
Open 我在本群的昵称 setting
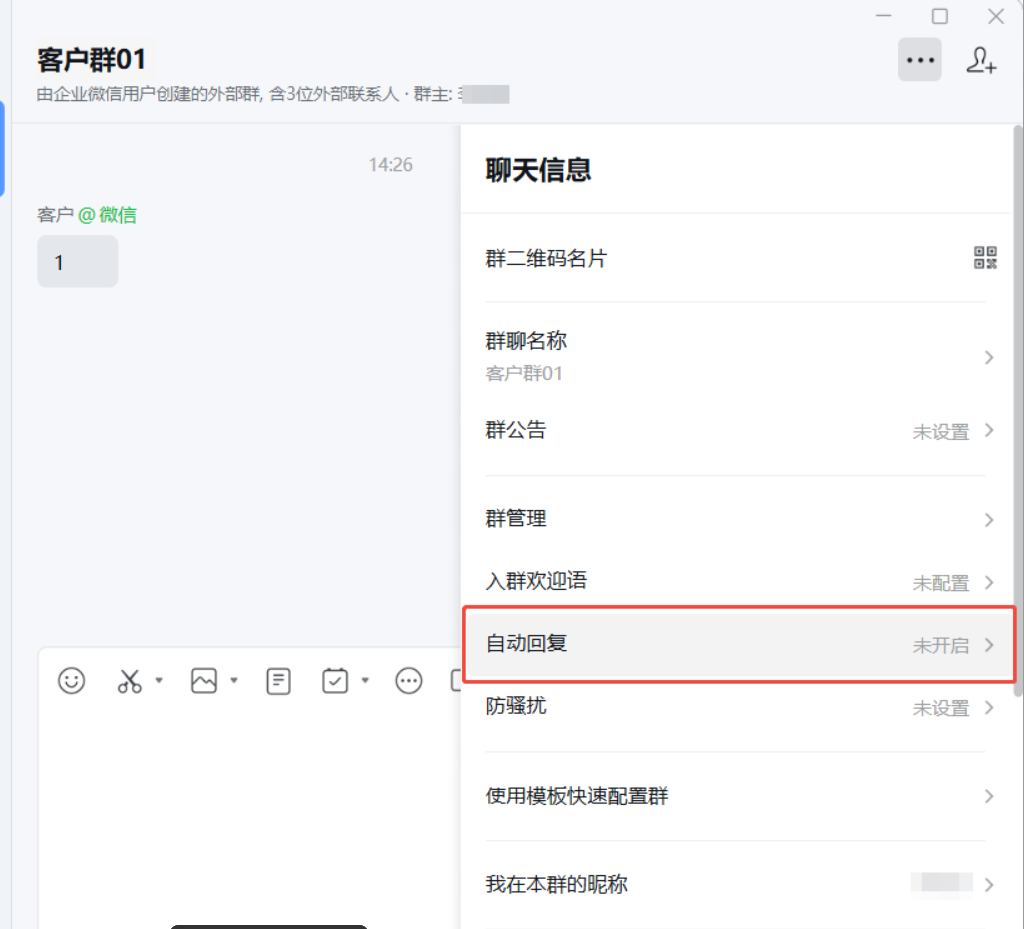(x=735, y=884)
